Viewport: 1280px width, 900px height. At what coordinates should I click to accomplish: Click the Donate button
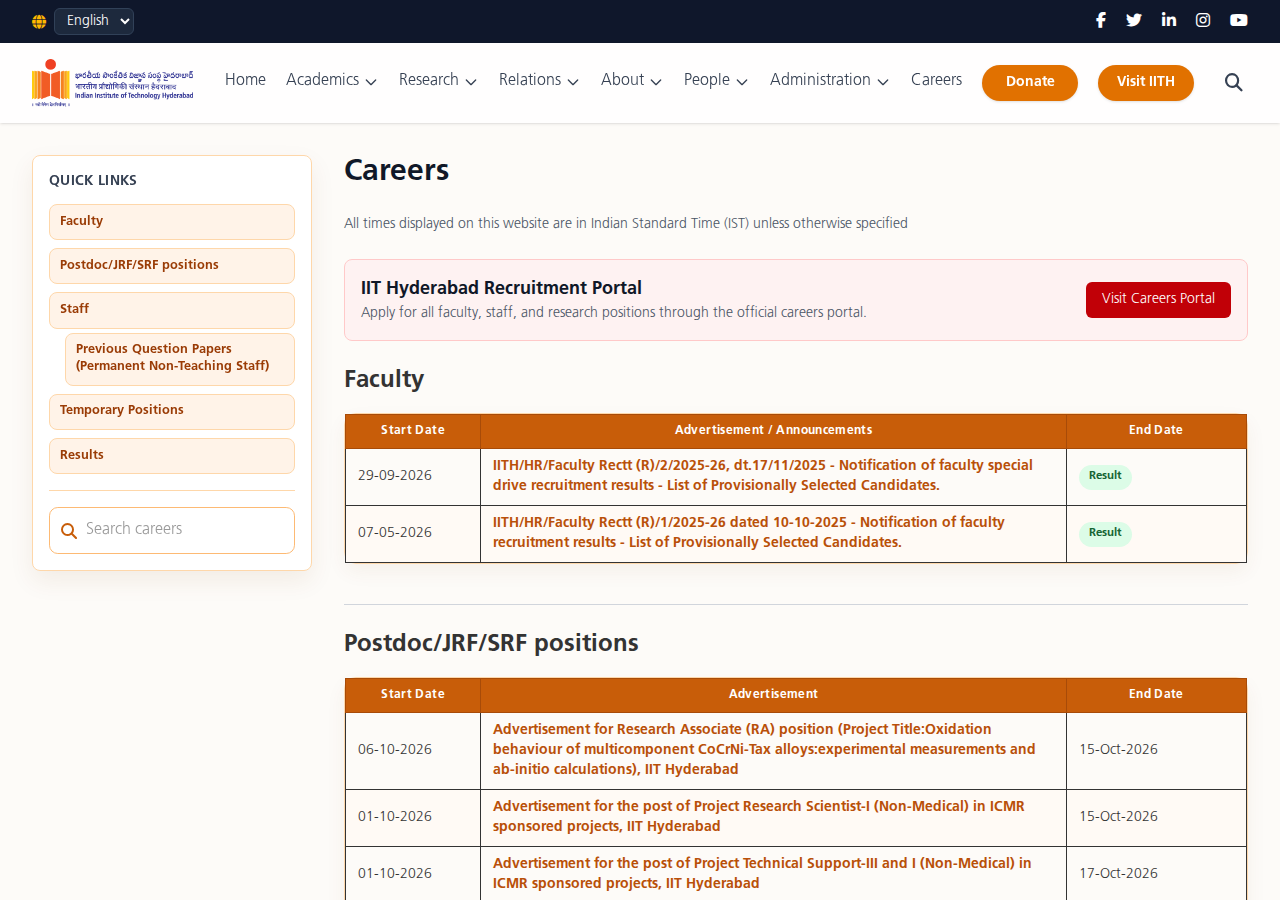point(1030,82)
